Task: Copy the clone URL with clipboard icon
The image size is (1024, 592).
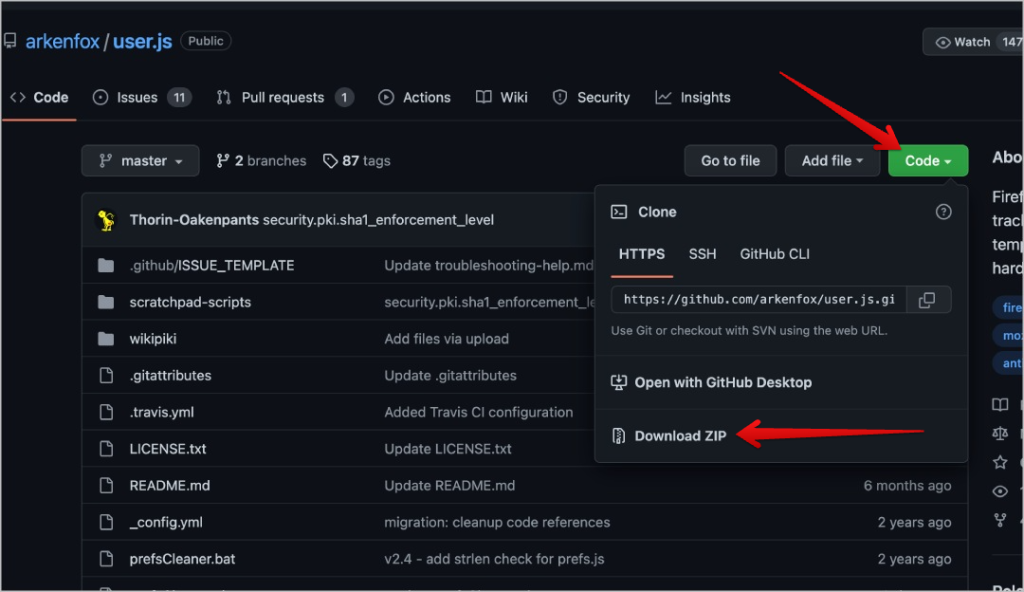Action: pos(927,300)
